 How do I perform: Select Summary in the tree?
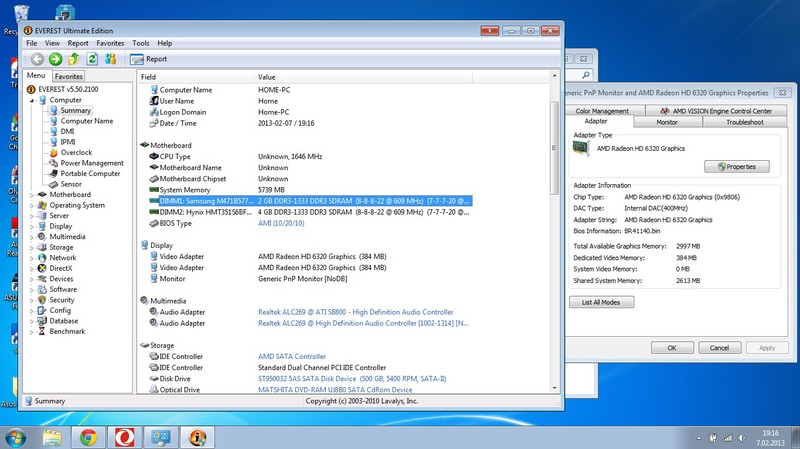point(76,110)
